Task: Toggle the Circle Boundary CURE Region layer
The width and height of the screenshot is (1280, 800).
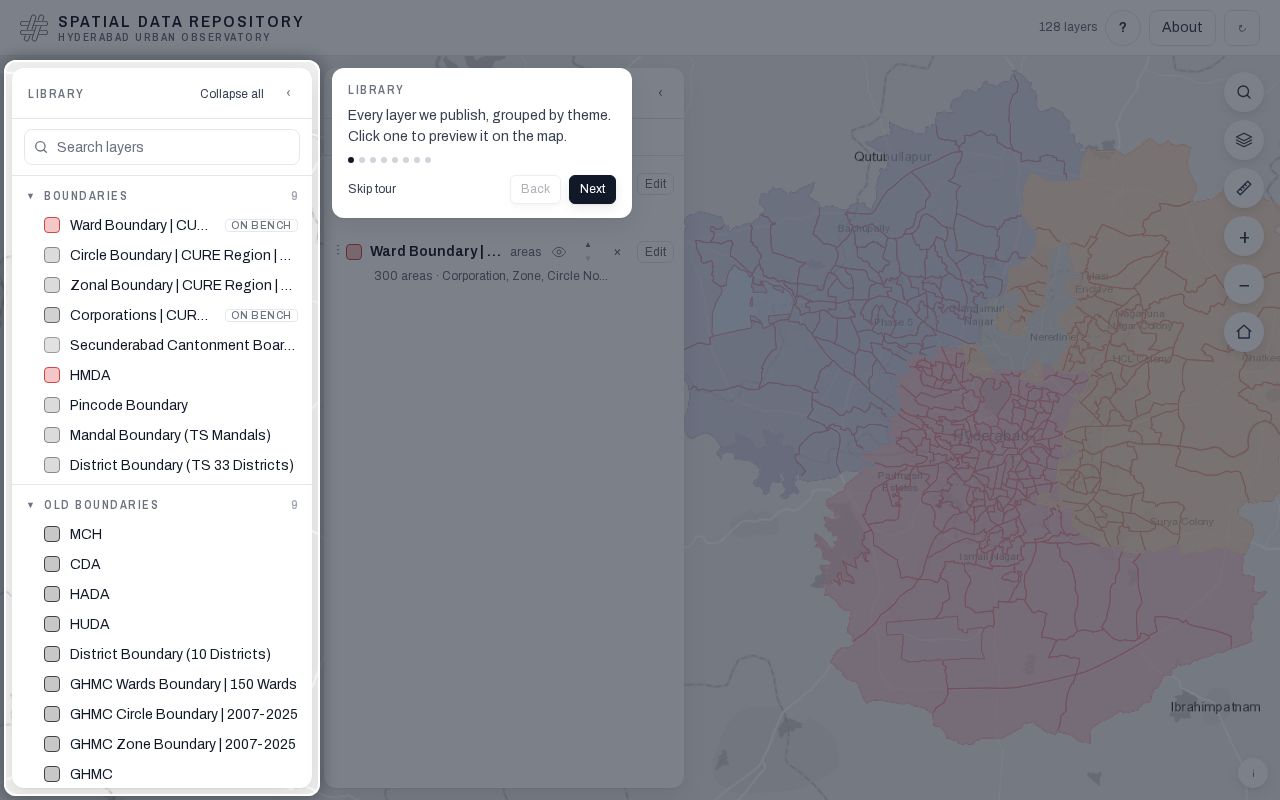Action: (x=52, y=255)
